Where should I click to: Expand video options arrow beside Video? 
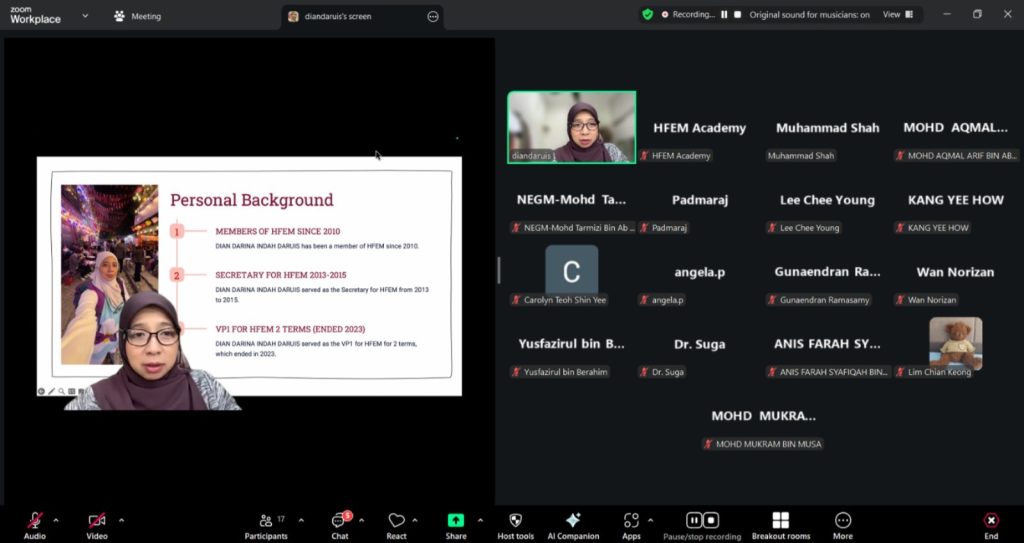(x=121, y=520)
